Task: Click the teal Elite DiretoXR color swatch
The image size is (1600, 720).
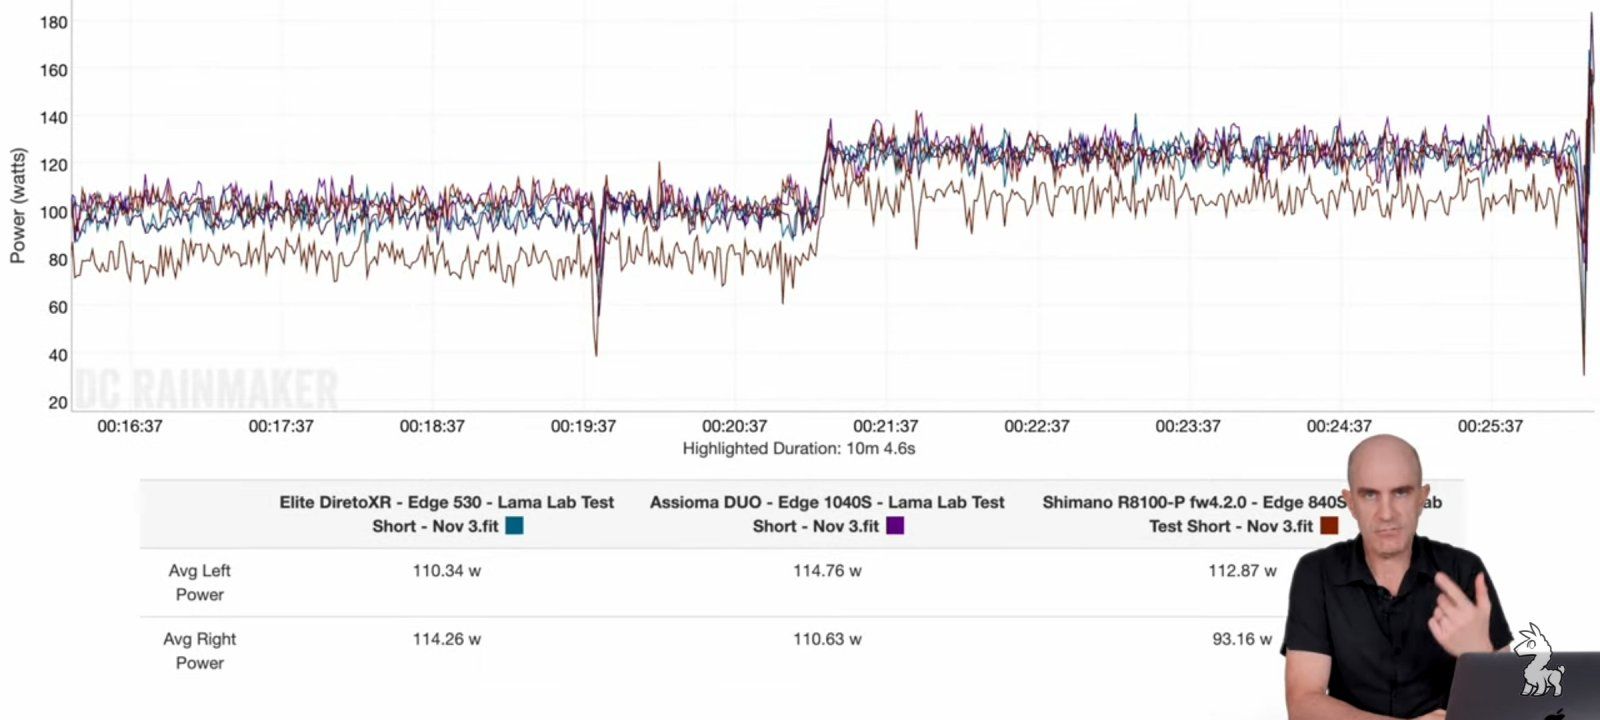Action: tap(515, 526)
